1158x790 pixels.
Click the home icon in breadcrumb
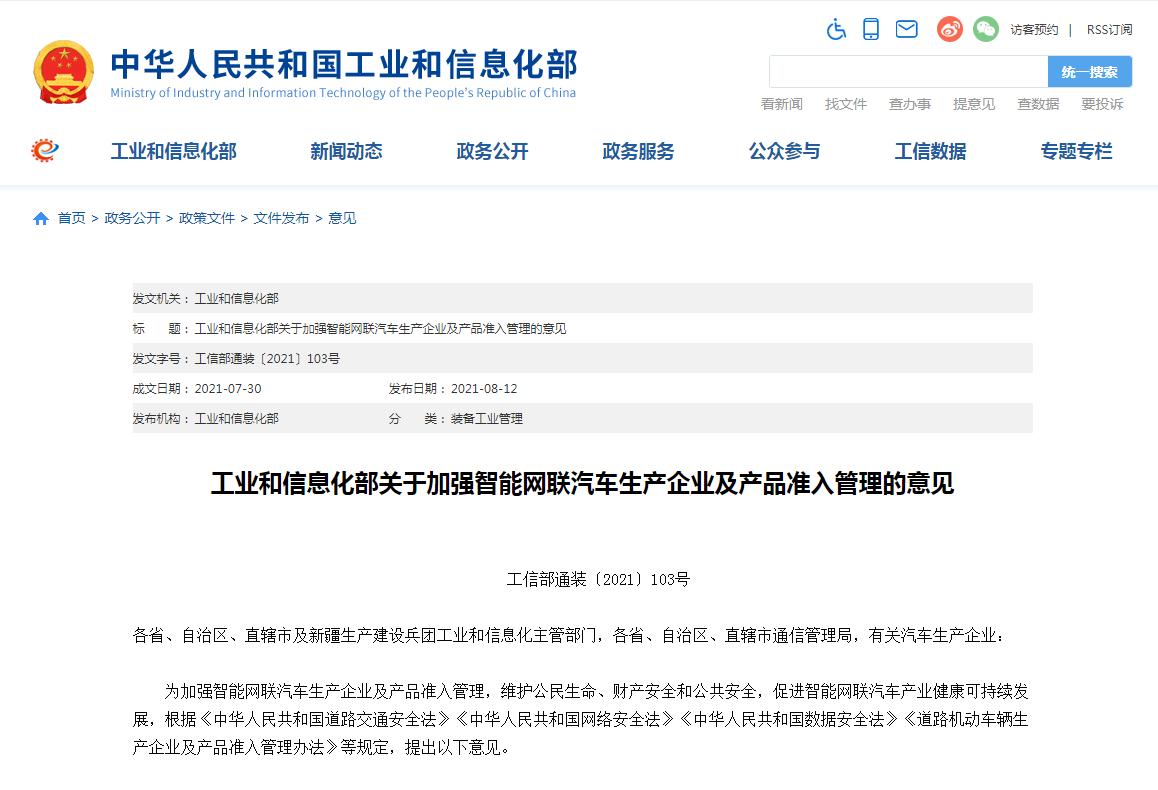(x=41, y=218)
